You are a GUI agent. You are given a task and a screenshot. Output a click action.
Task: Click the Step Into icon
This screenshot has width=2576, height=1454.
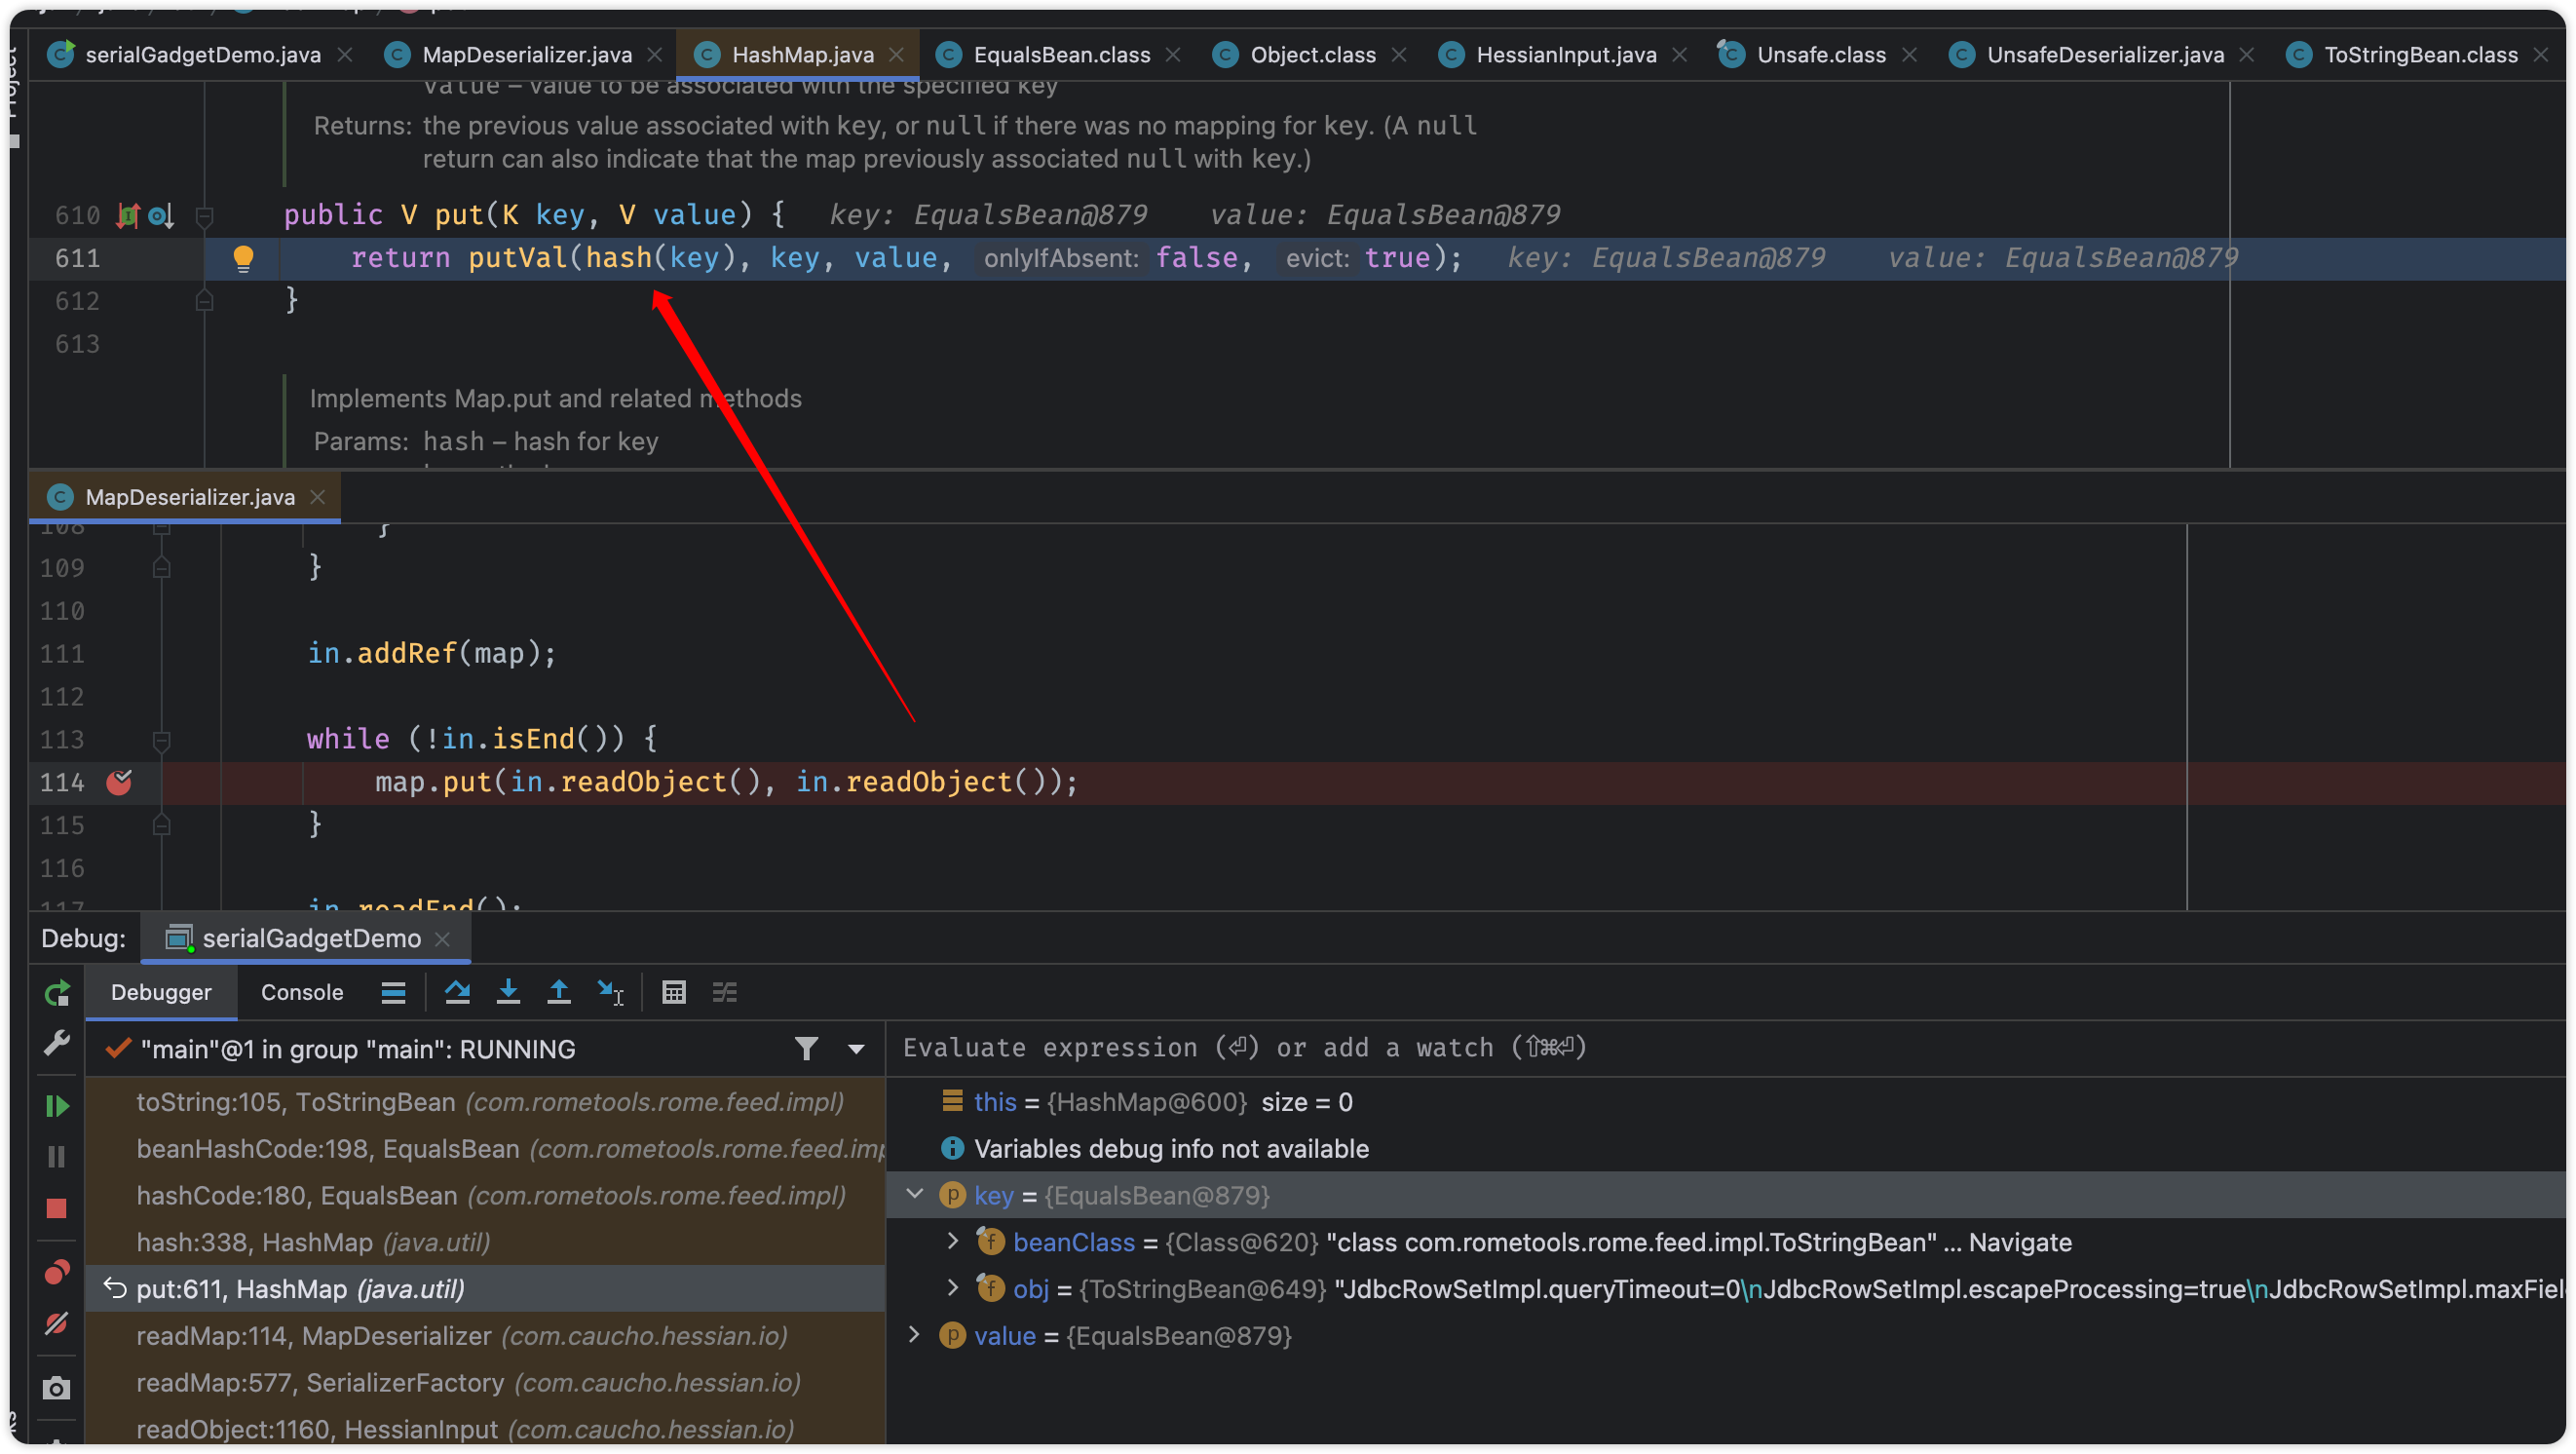(508, 992)
